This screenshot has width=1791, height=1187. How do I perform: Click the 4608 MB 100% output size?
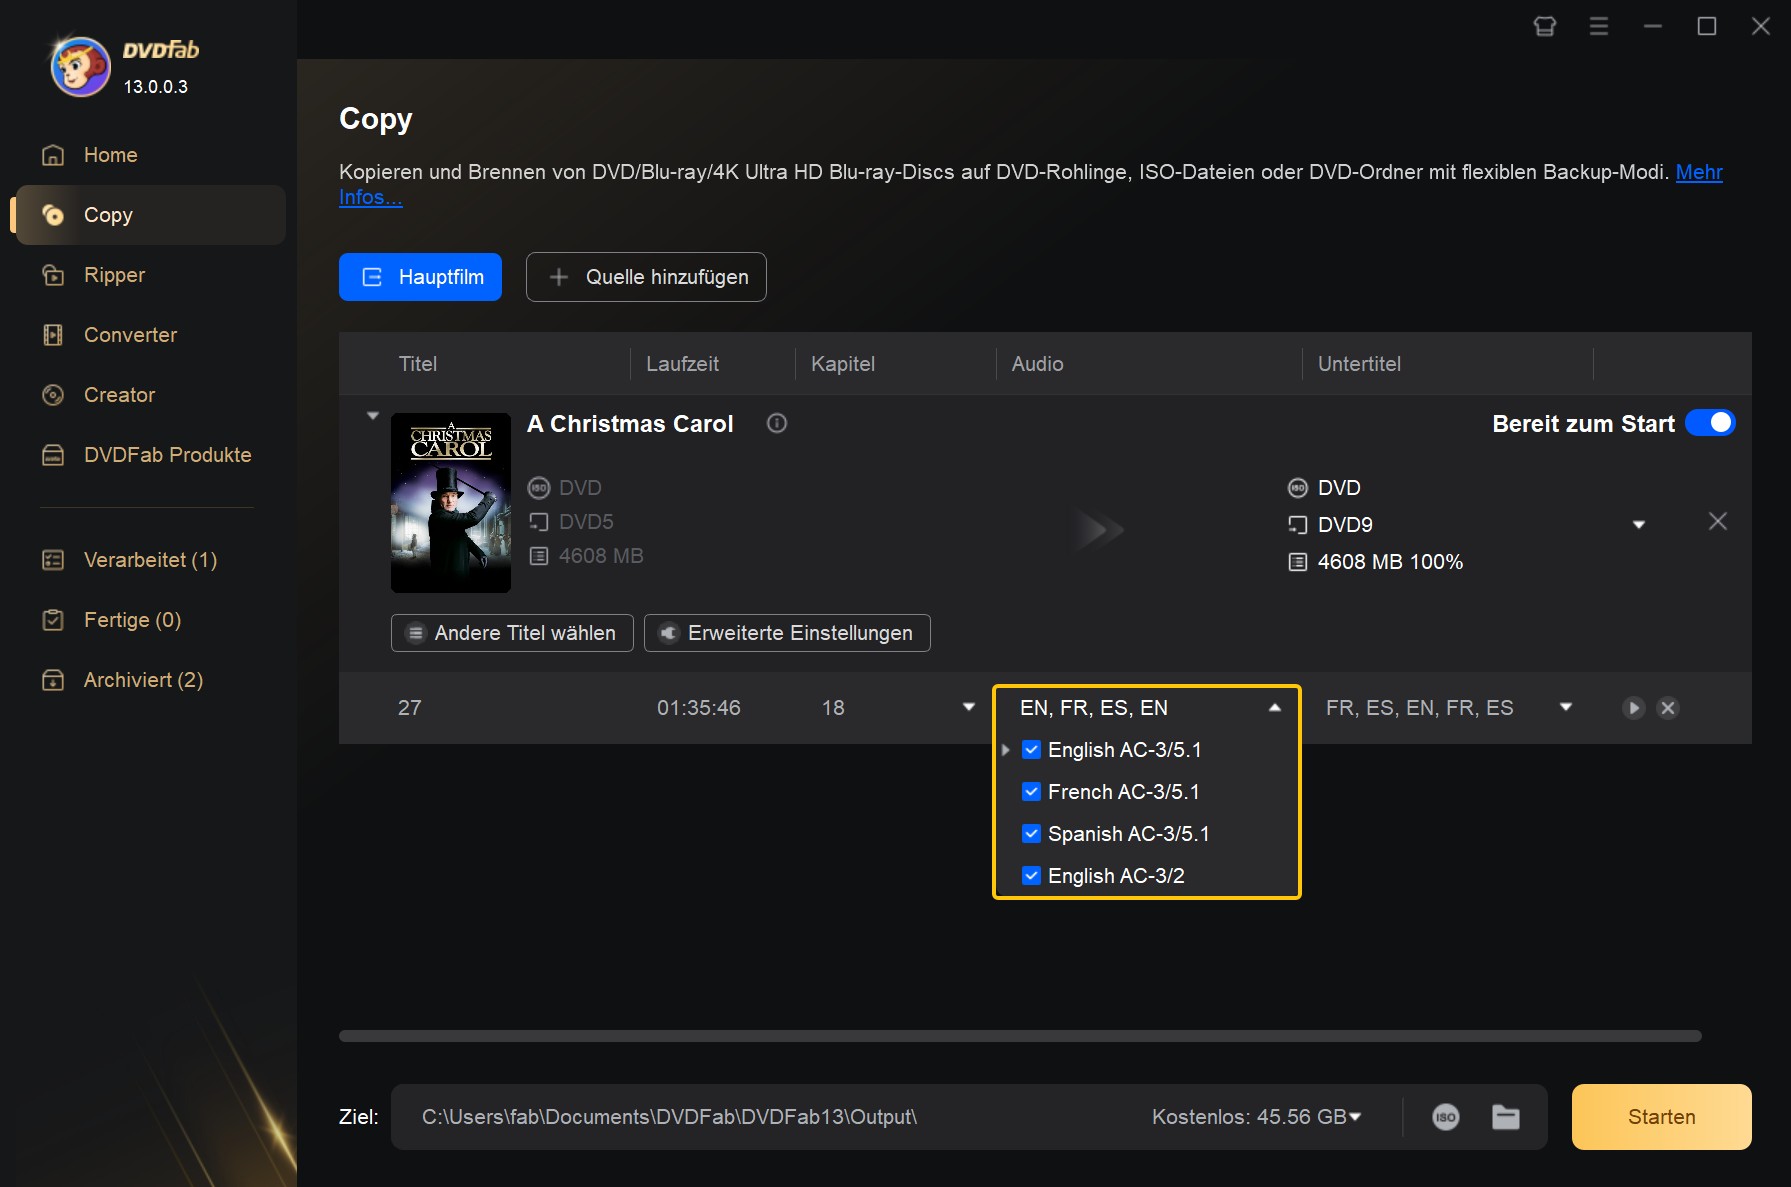[1390, 562]
